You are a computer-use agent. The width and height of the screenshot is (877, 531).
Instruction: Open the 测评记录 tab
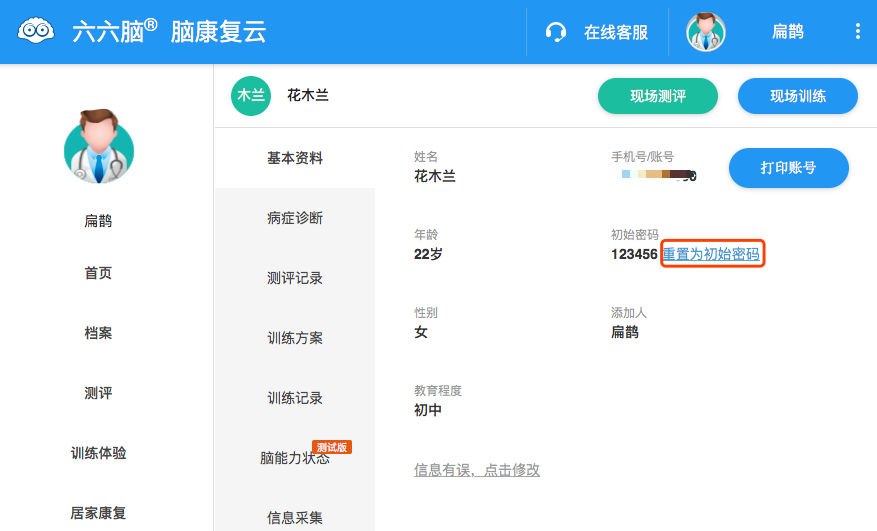point(295,278)
